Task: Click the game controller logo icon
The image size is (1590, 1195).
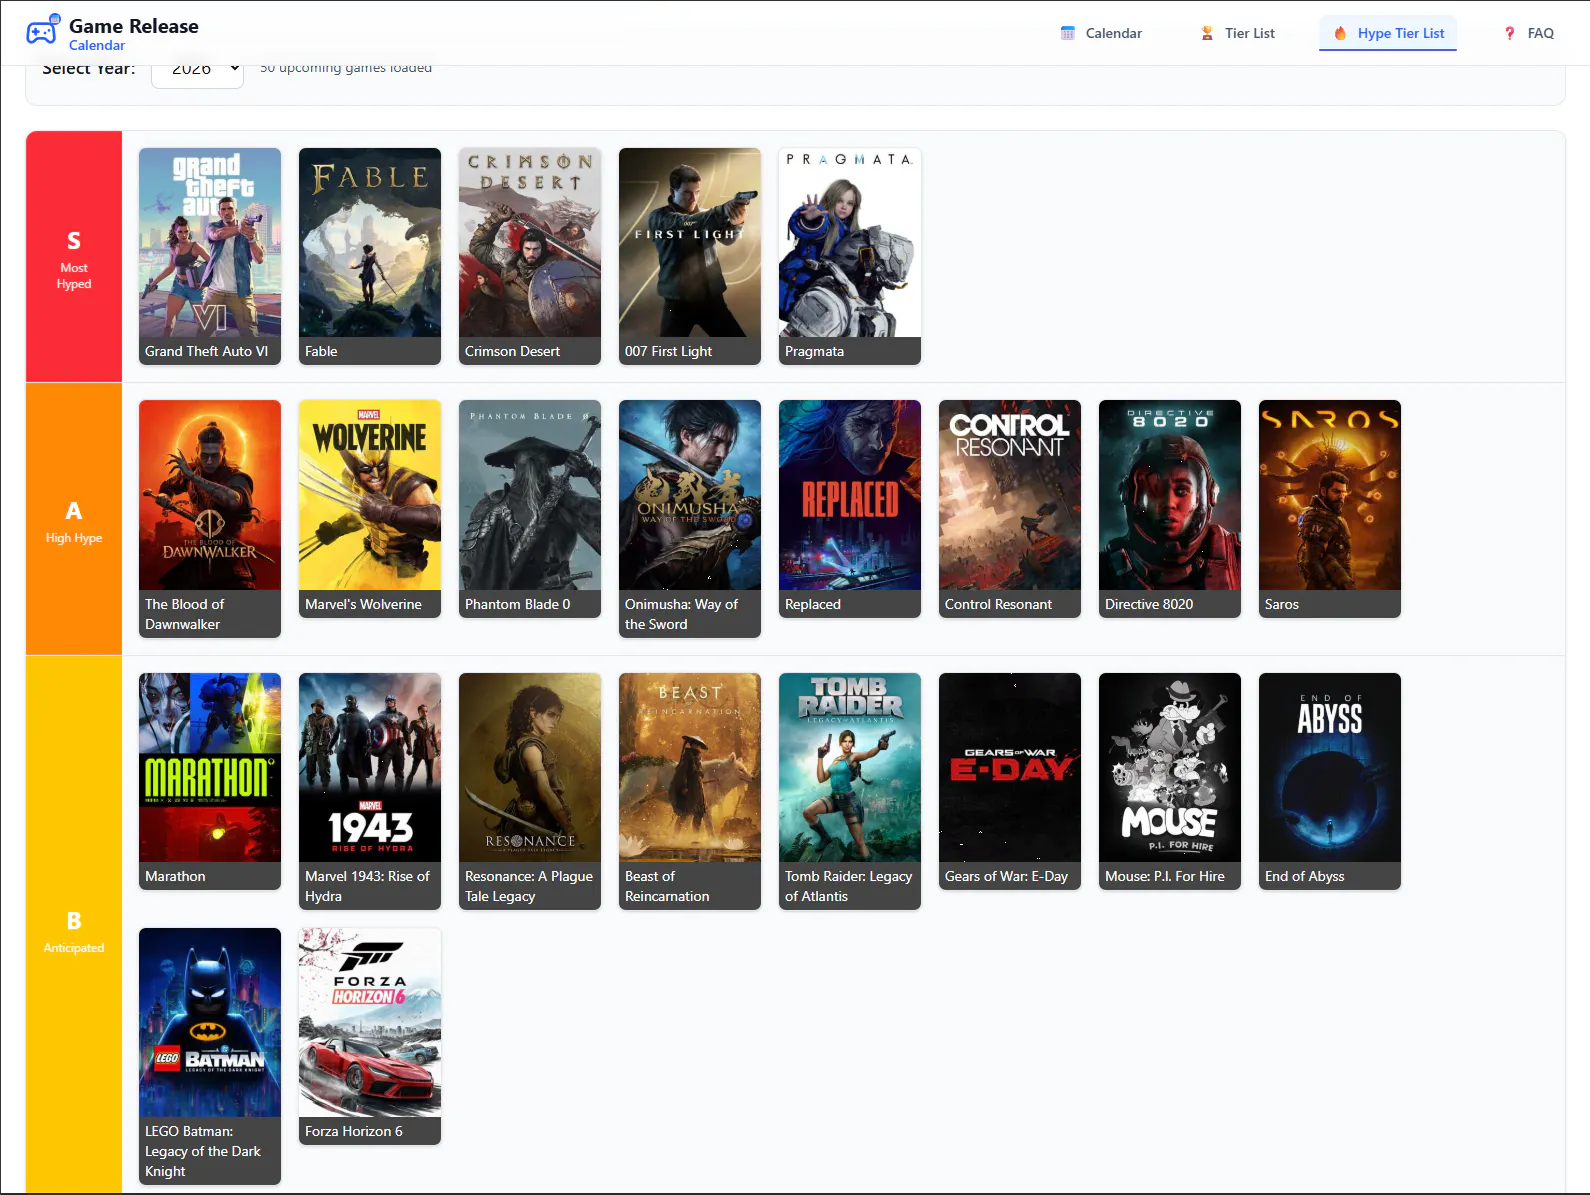Action: click(43, 31)
